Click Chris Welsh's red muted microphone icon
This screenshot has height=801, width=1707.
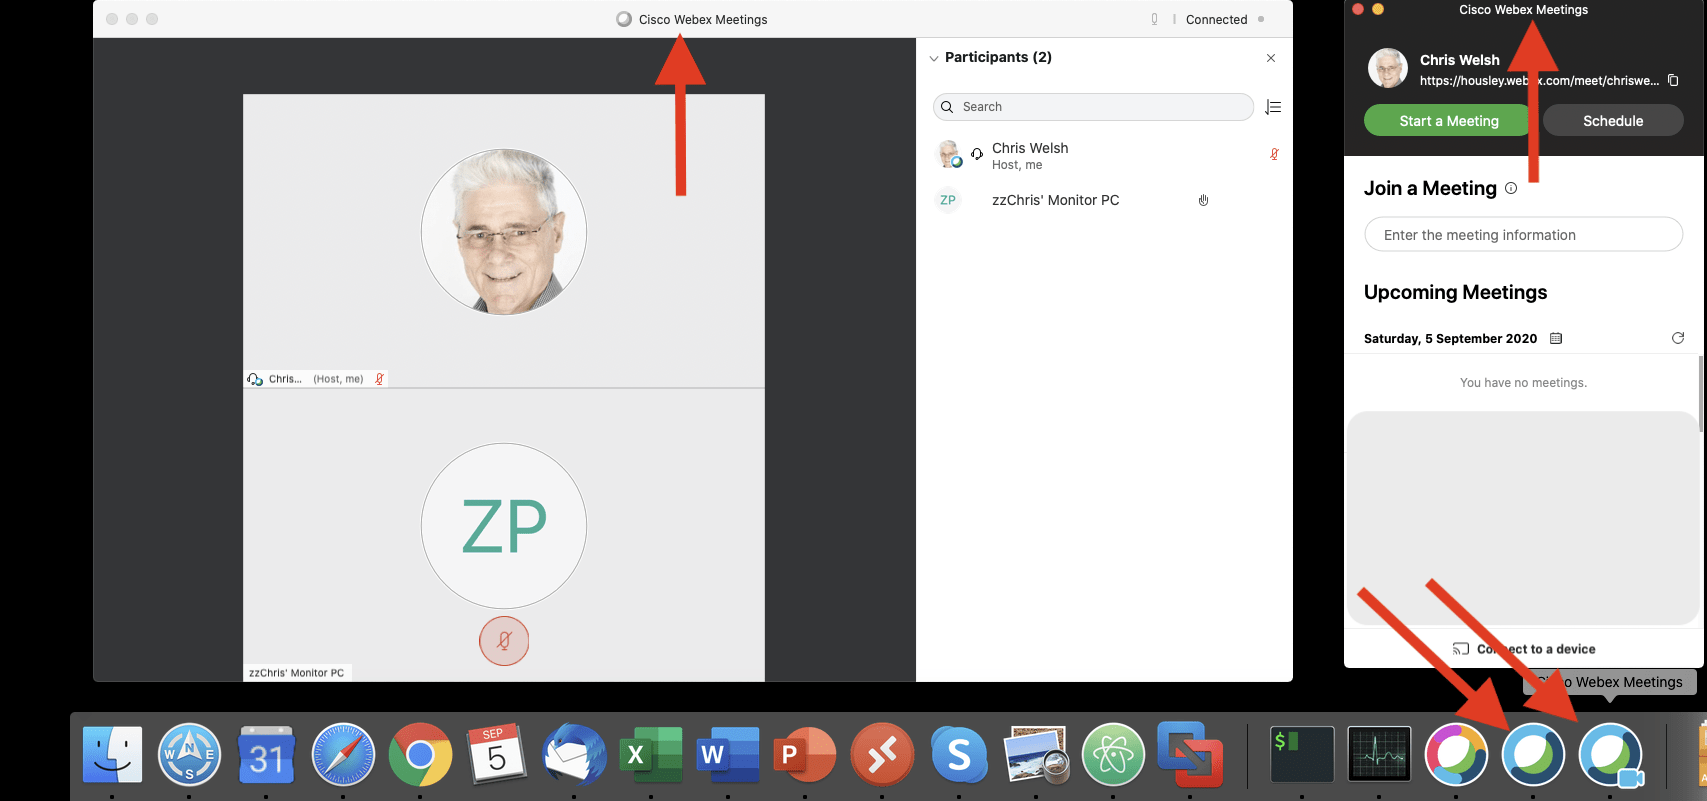click(1274, 154)
